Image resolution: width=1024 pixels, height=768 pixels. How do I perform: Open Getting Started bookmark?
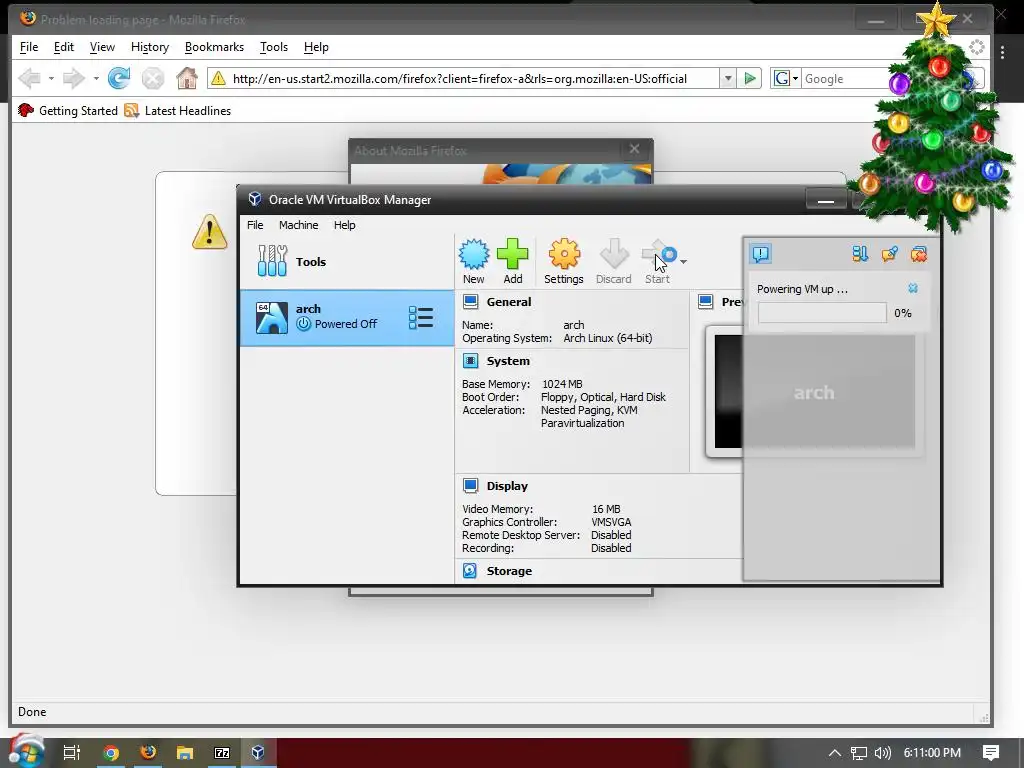point(68,110)
